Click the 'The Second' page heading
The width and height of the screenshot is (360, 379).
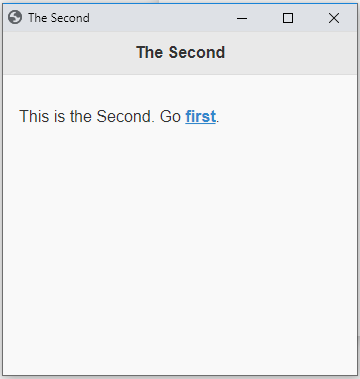click(181, 52)
